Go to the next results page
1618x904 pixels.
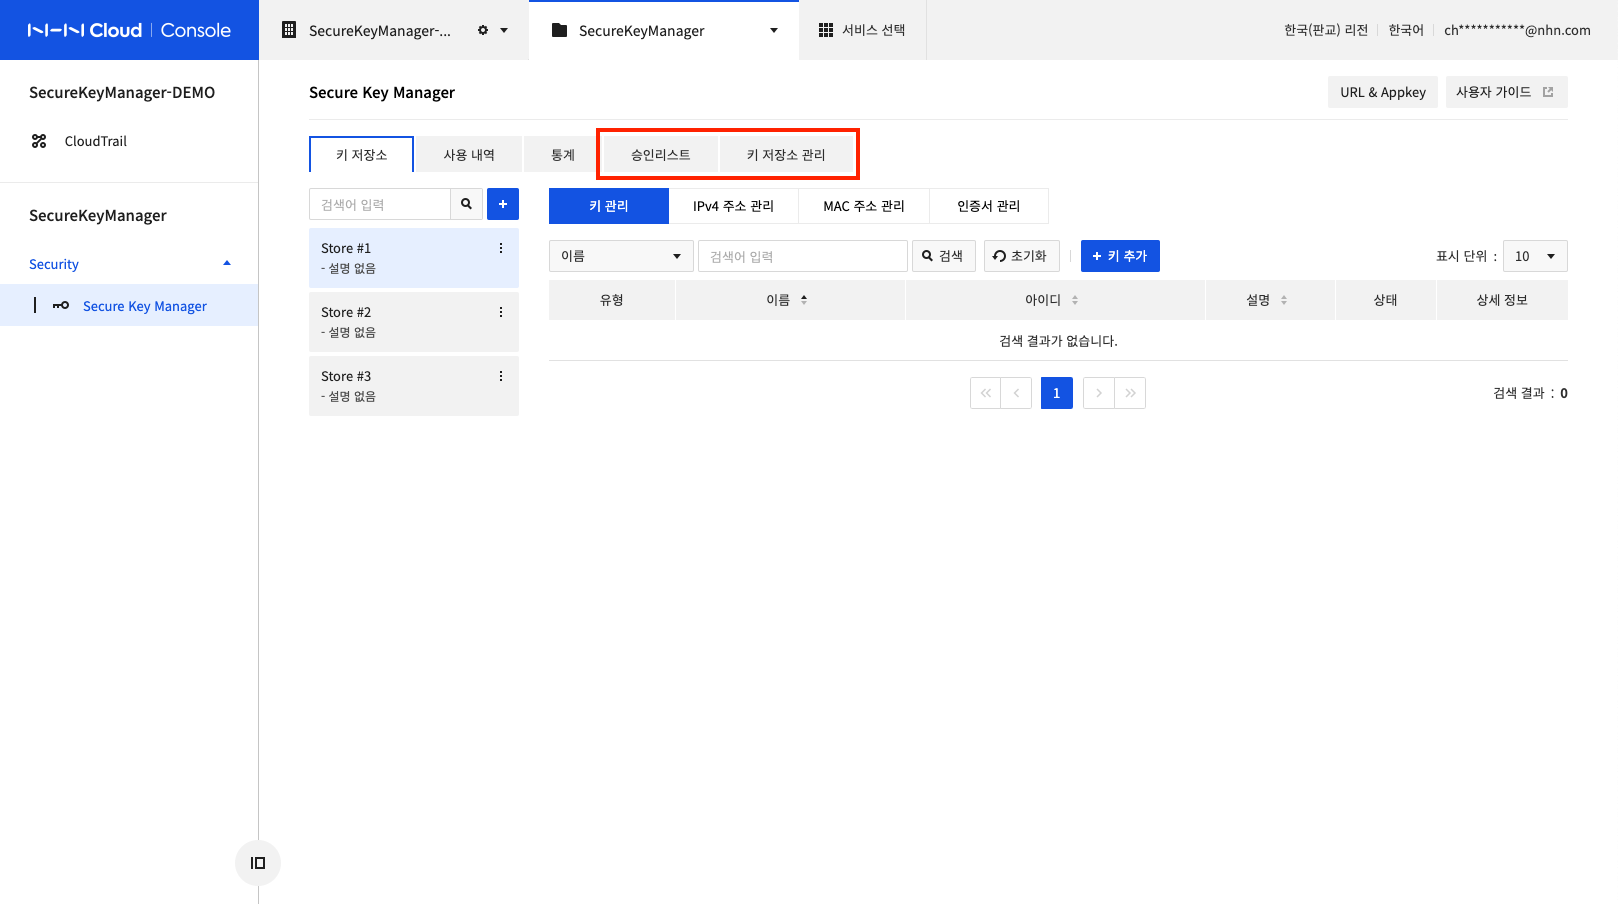pyautogui.click(x=1098, y=393)
